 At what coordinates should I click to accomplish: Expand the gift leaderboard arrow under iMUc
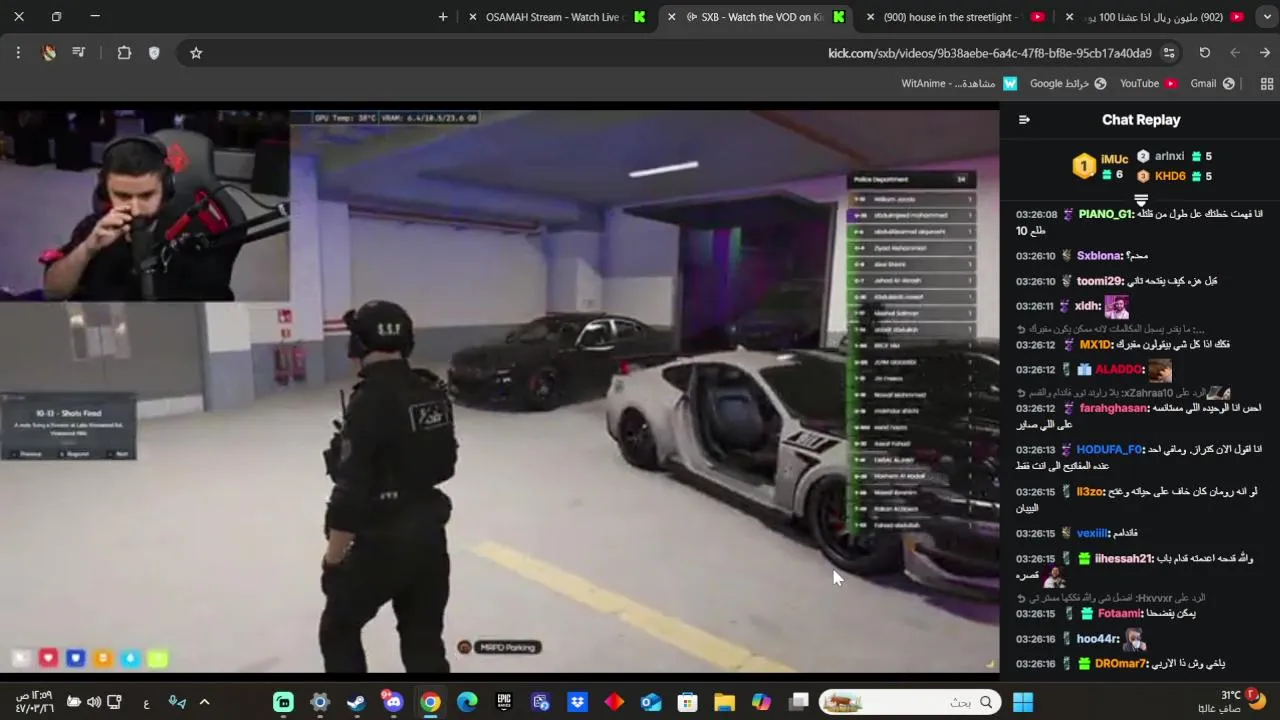point(1141,200)
